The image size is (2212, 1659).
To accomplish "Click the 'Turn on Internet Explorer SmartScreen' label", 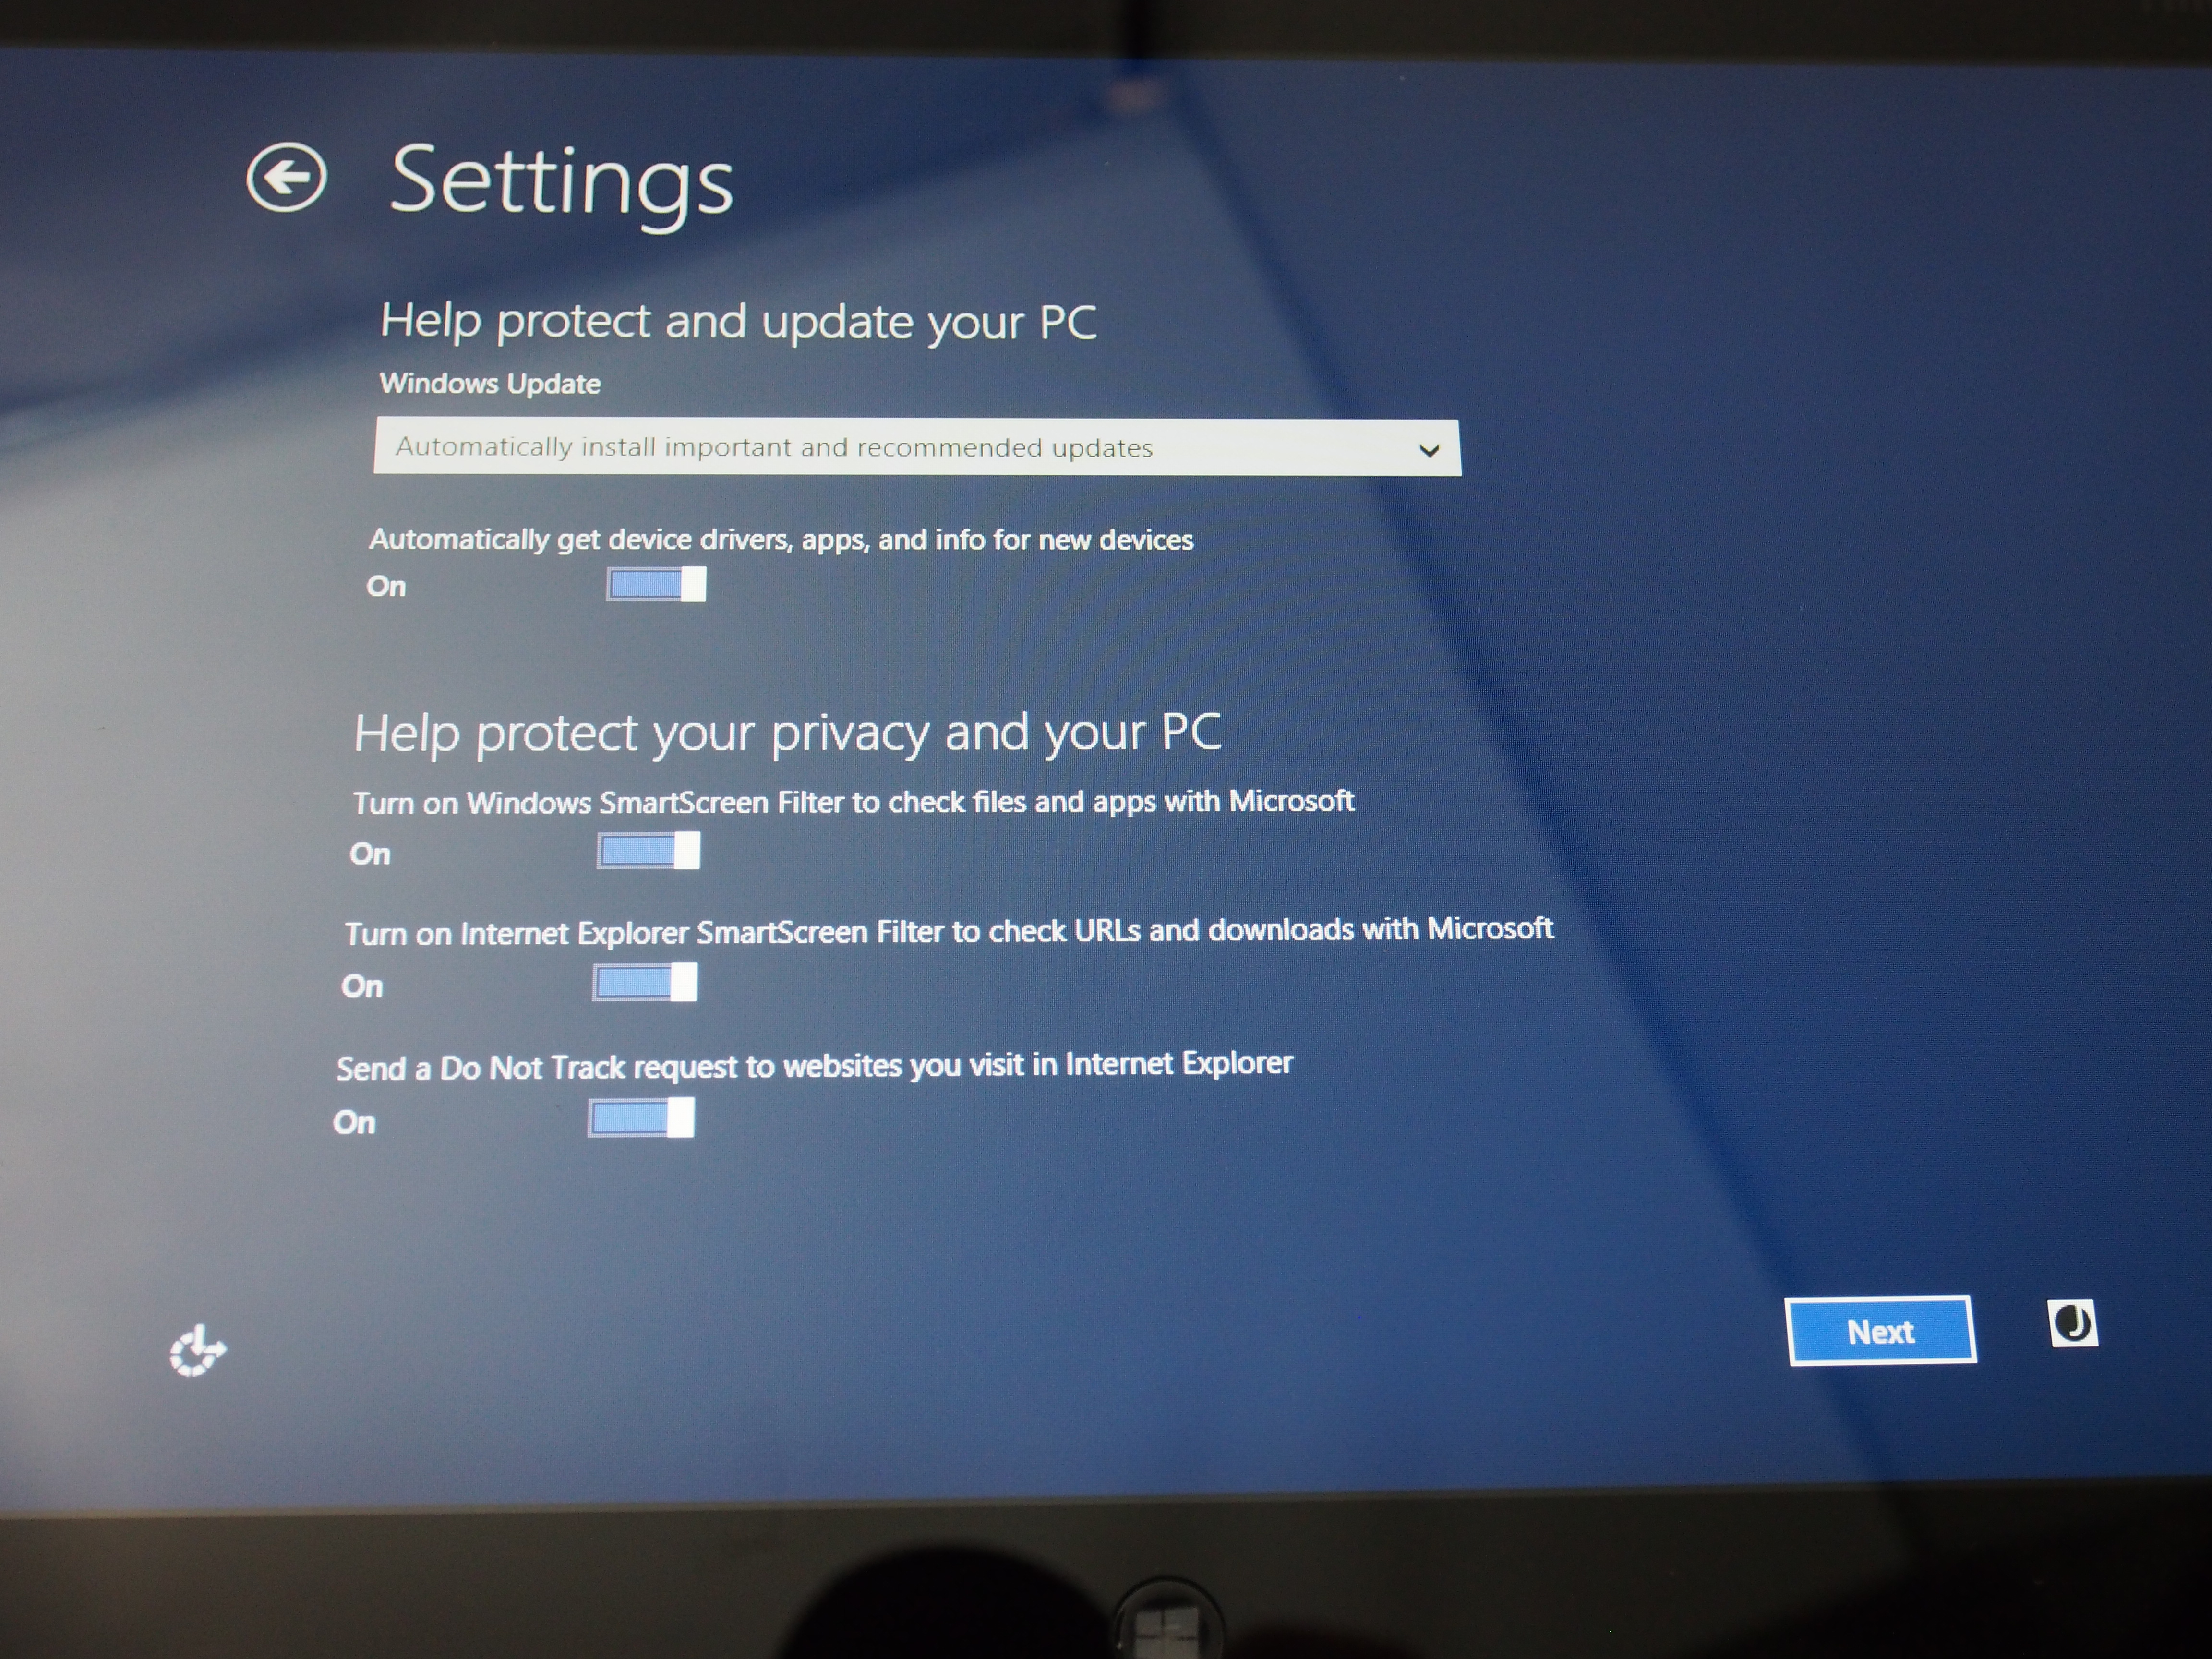I will pos(949,931).
